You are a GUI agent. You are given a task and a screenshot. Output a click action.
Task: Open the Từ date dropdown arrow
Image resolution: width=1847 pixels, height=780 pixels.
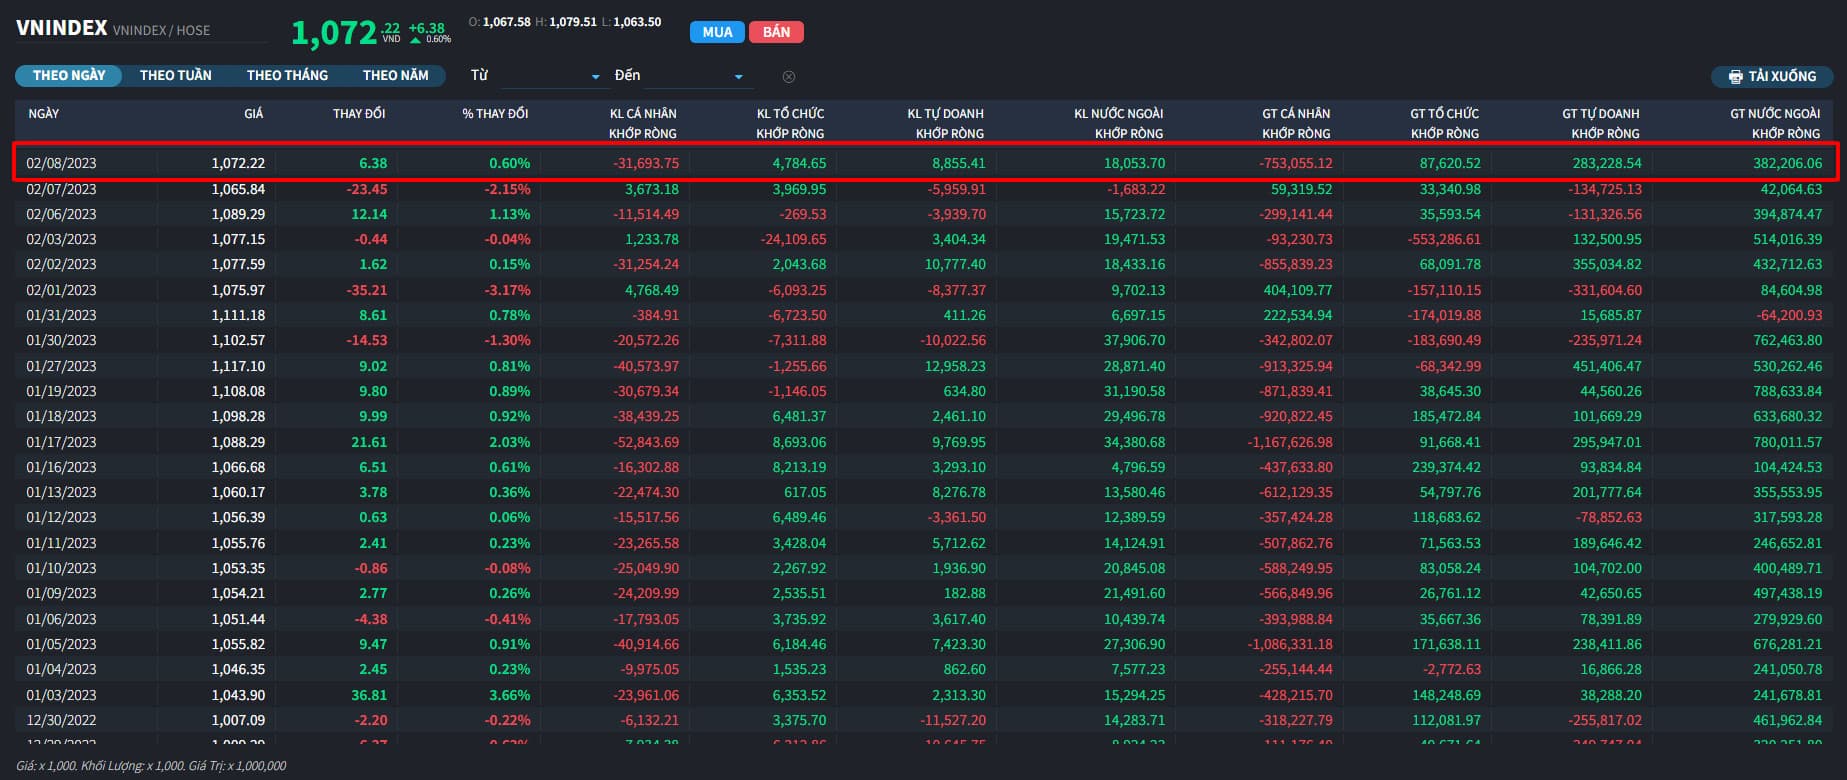click(595, 77)
